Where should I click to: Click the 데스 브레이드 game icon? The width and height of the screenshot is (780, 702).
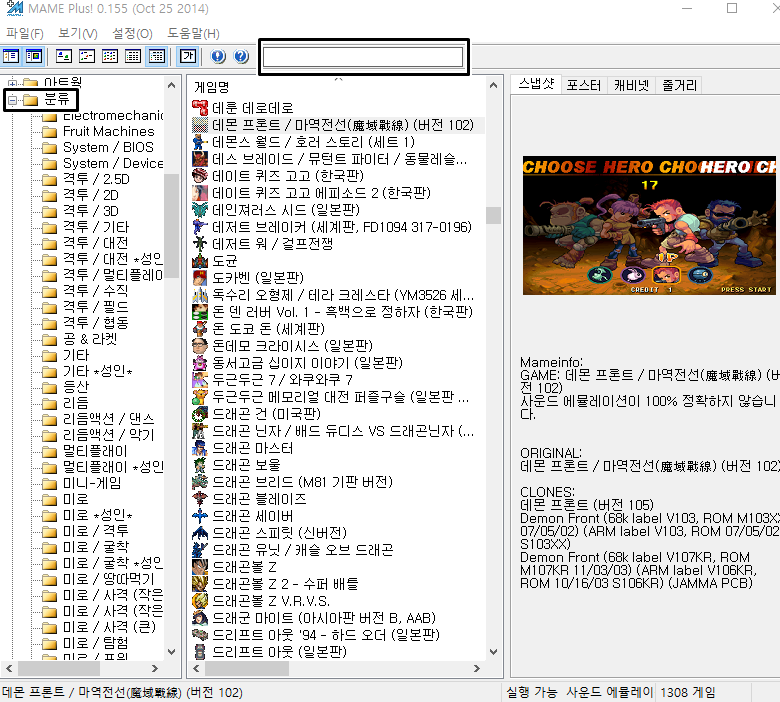[x=200, y=159]
